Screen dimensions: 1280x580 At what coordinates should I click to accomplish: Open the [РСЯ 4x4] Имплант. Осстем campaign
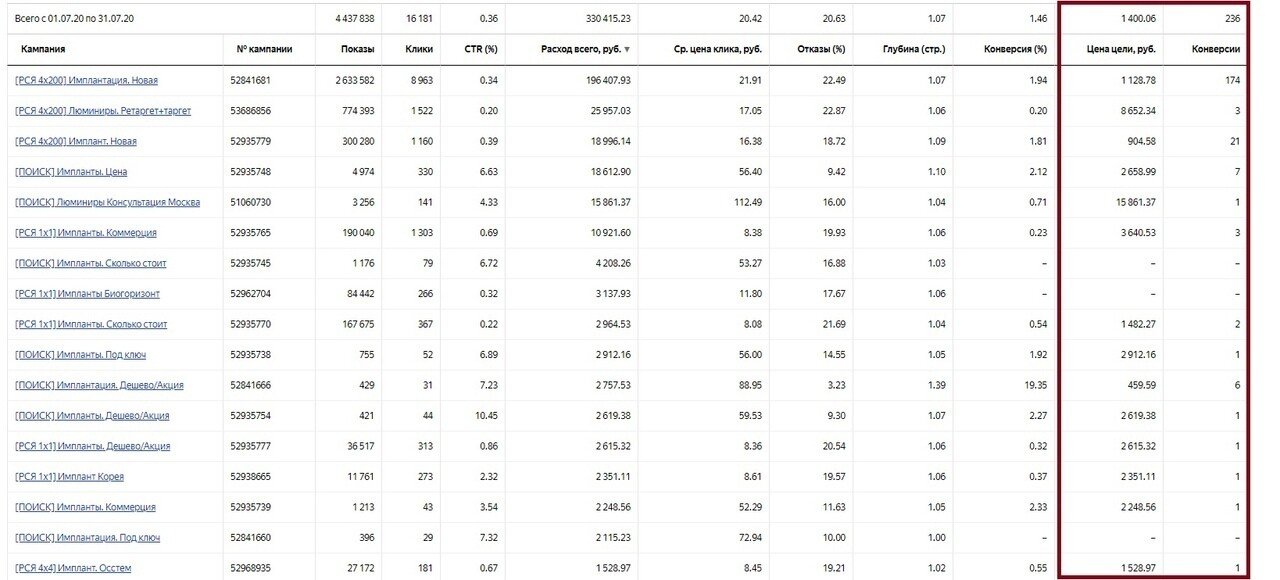click(73, 568)
